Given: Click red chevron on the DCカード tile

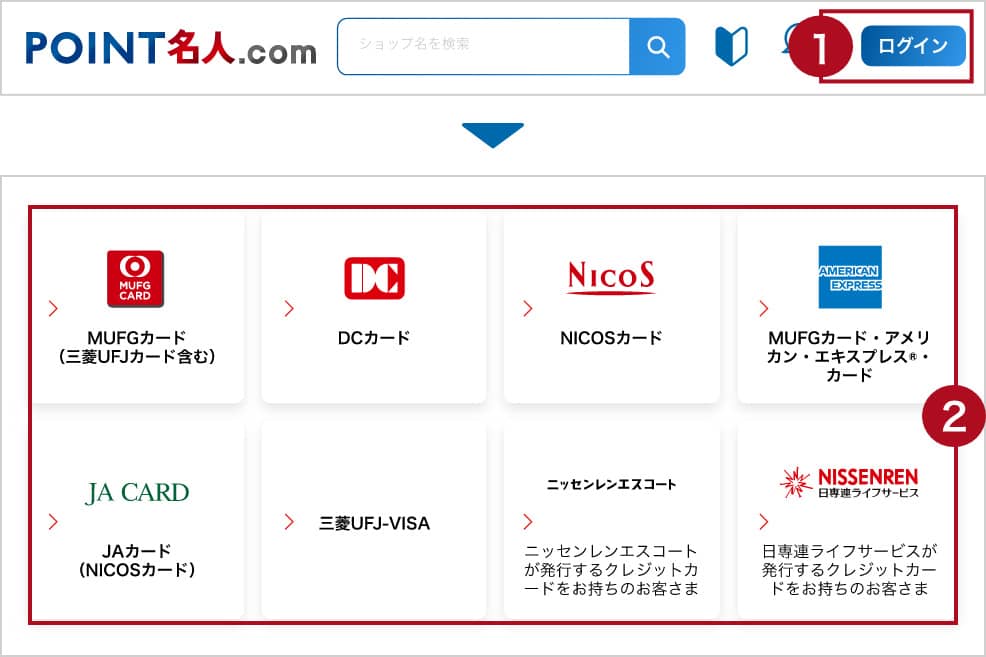Looking at the screenshot, I should tap(289, 308).
